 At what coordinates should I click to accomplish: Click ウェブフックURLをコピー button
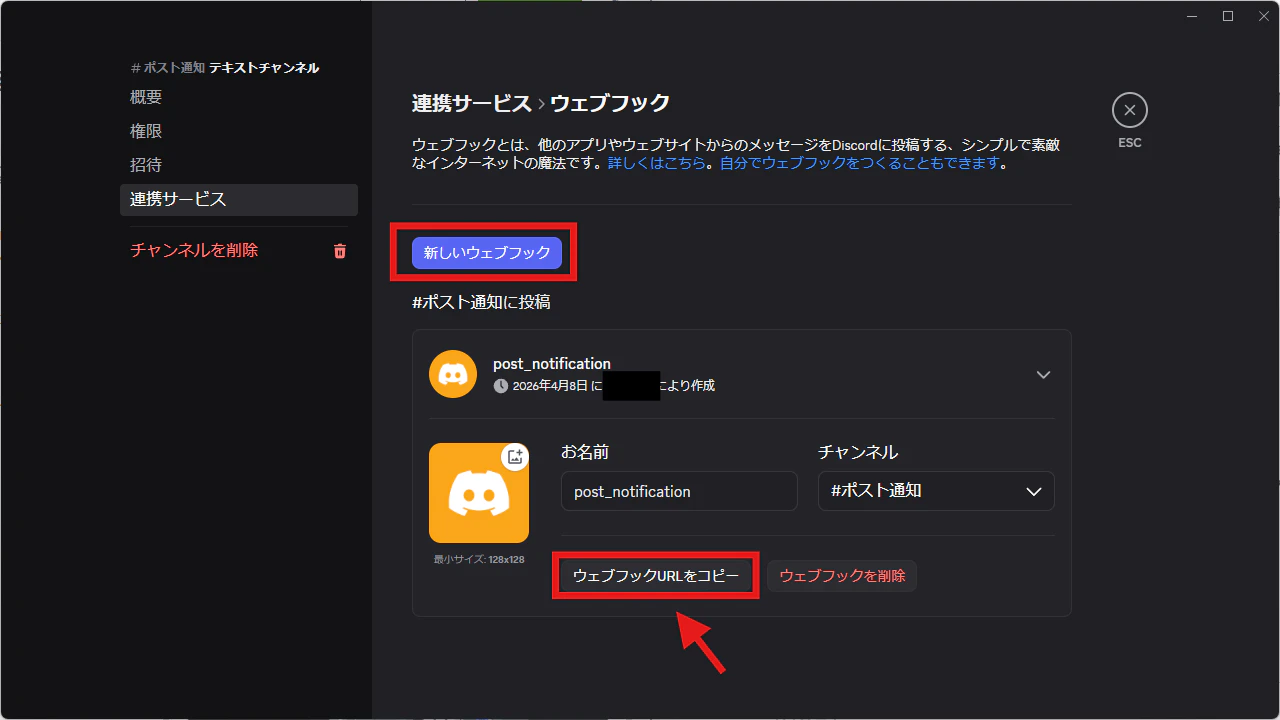click(656, 575)
